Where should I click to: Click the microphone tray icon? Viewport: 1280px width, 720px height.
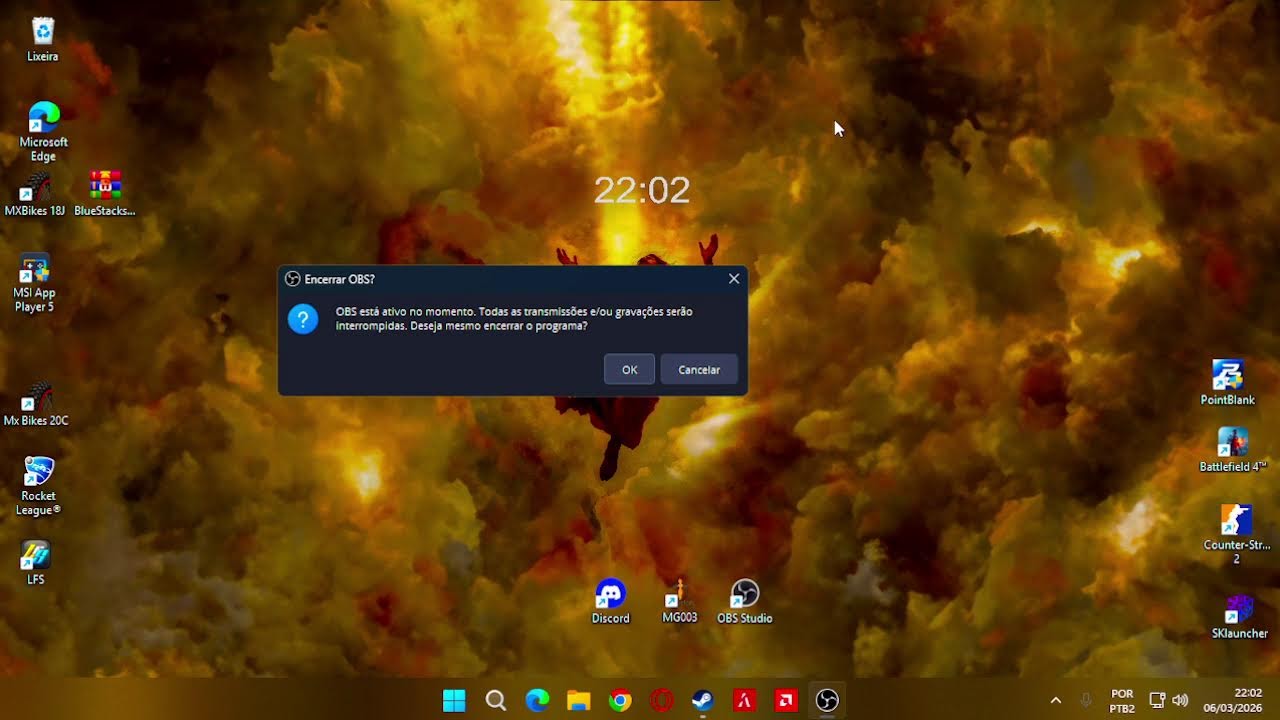tap(1086, 701)
